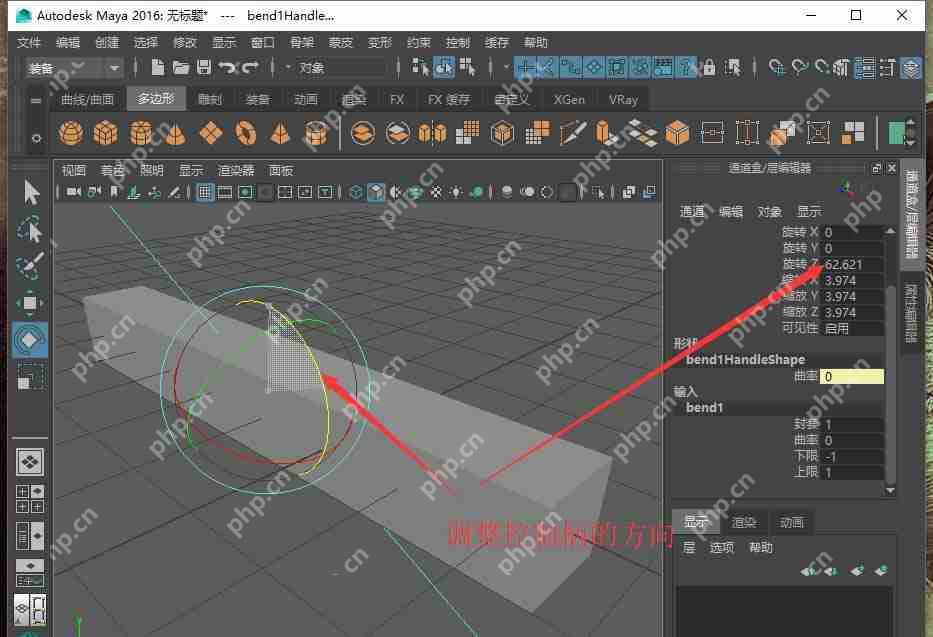Screen dimensions: 933x637
Task: Switch to single perspective view layout
Action: click(x=30, y=462)
